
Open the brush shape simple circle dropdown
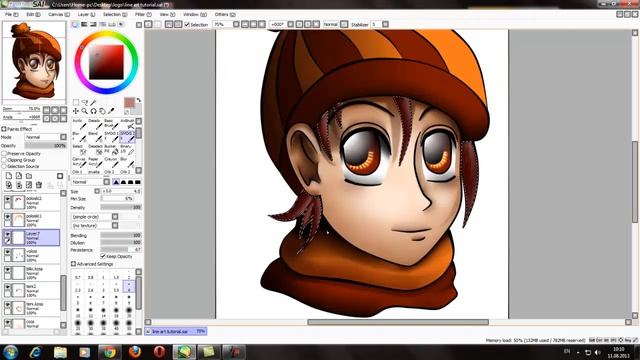(x=115, y=217)
